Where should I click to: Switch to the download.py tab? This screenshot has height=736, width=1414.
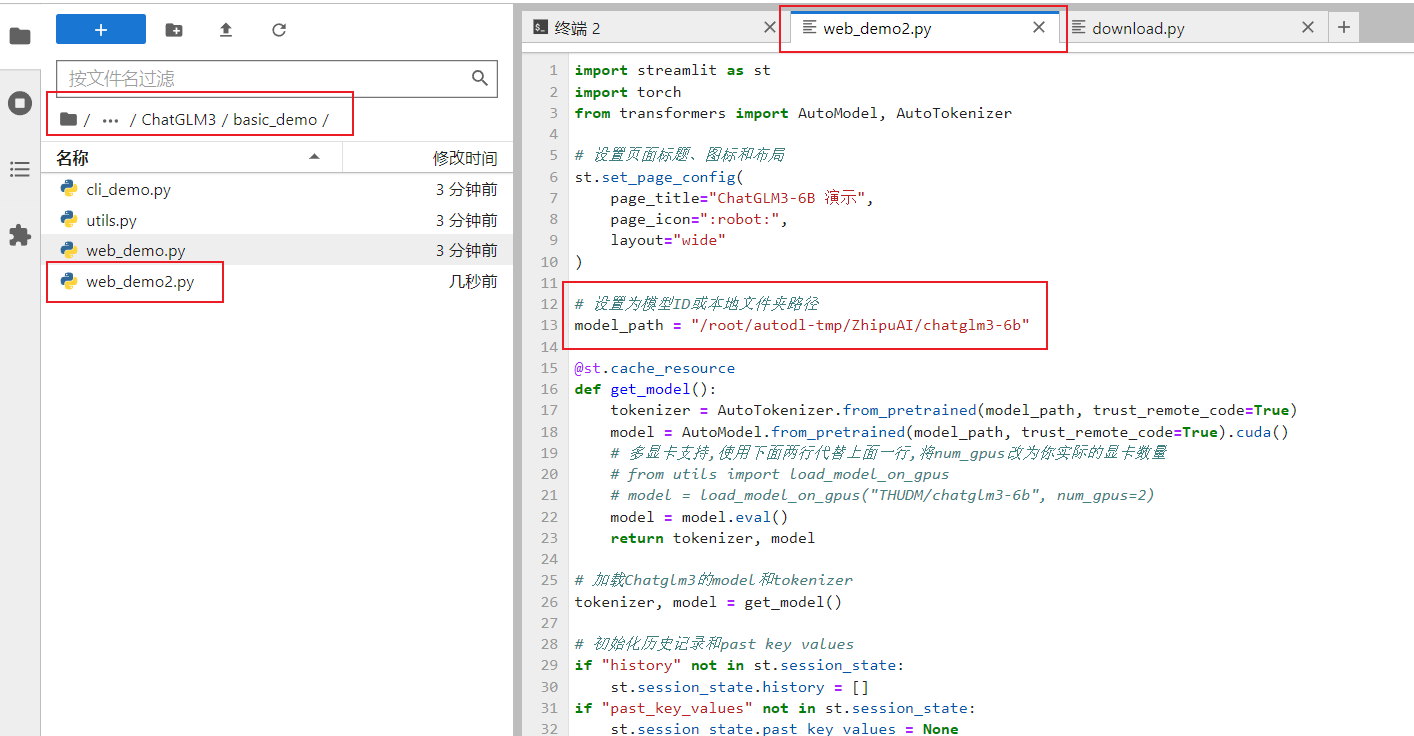(1138, 28)
